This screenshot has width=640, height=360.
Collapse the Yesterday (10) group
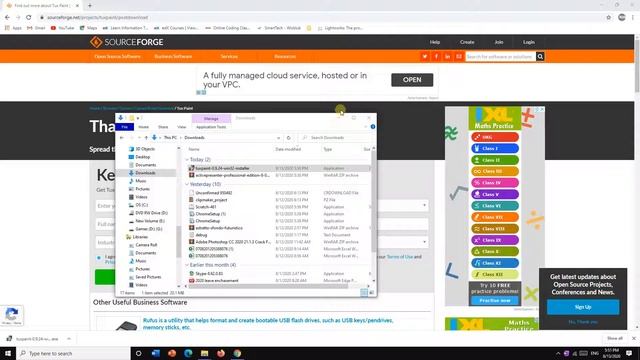(187, 184)
